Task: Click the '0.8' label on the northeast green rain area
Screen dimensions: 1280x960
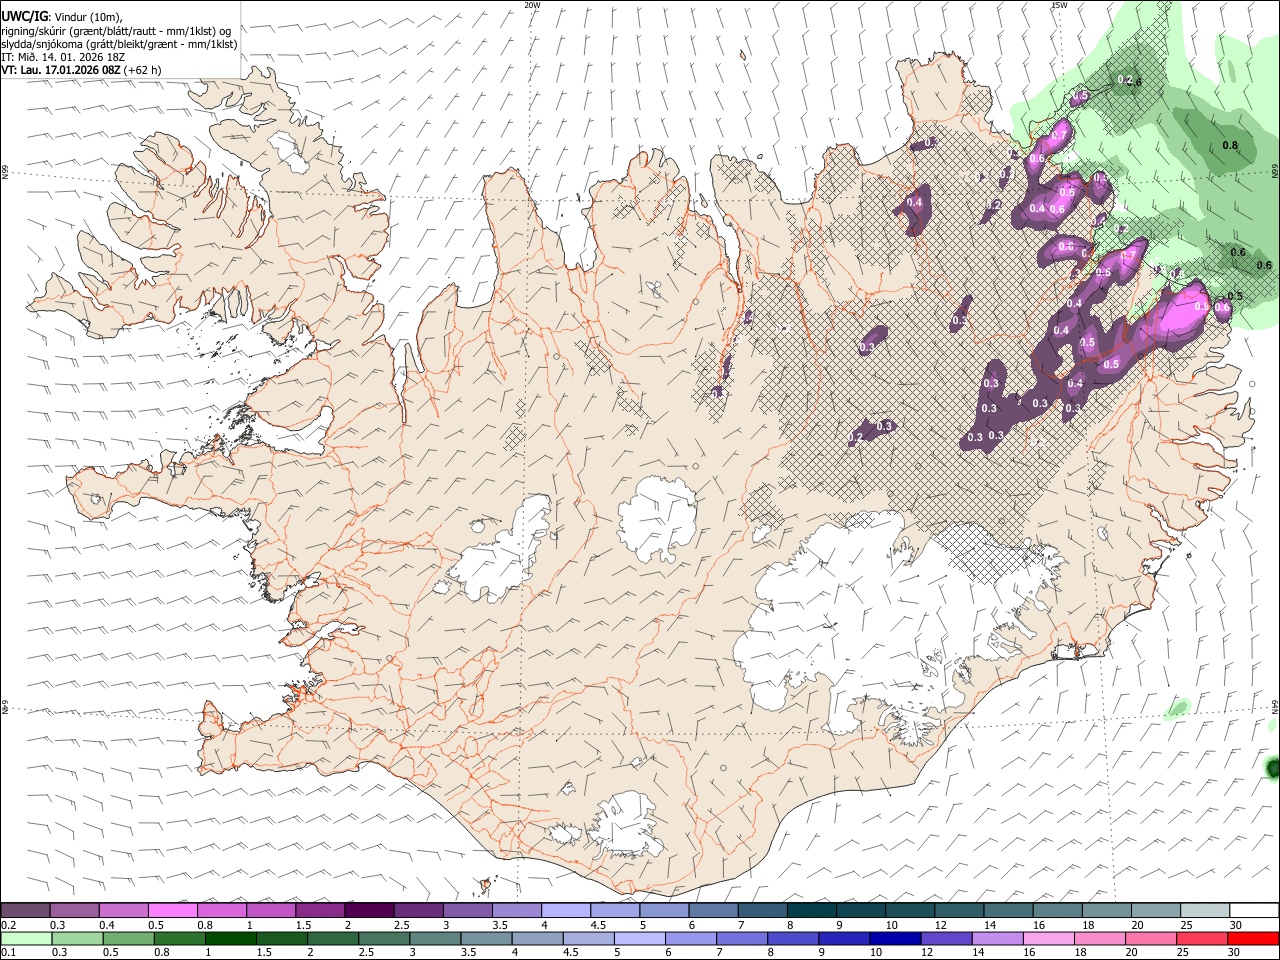Action: [1231, 145]
